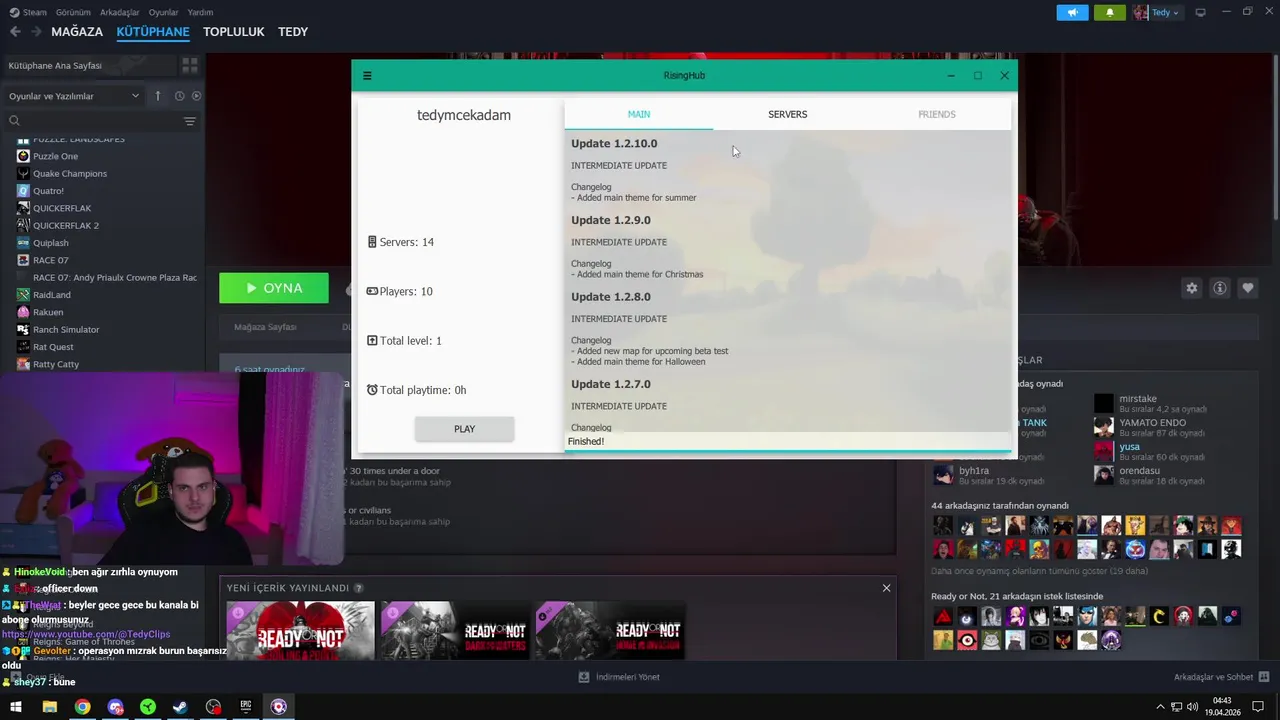This screenshot has height=720, width=1280.
Task: Open second Ready or Not DLC thumbnail
Action: 455,630
